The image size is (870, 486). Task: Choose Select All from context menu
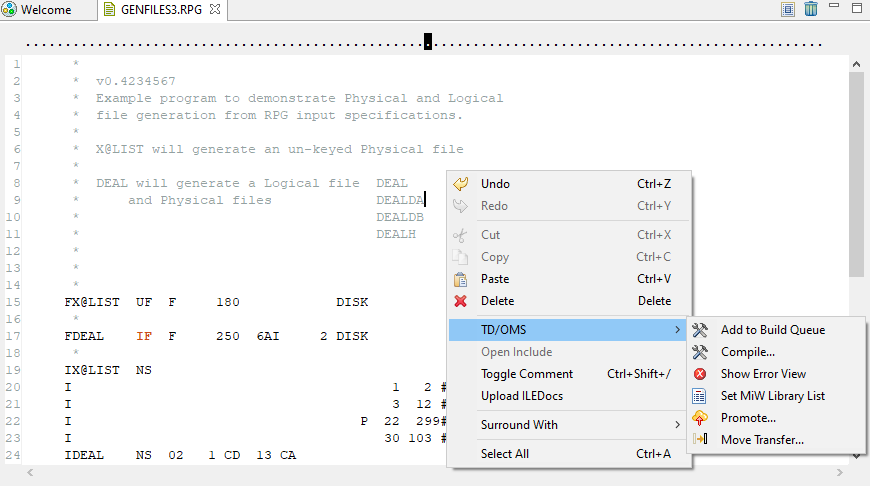click(x=505, y=454)
